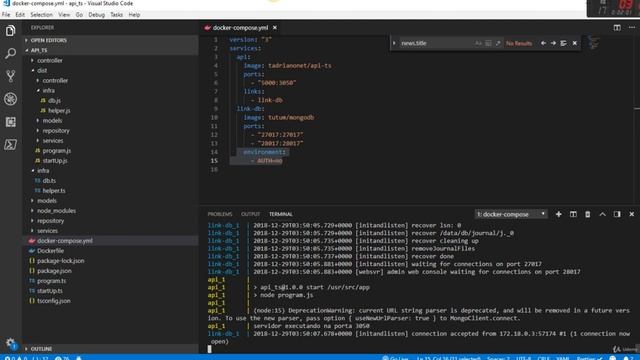The height and width of the screenshot is (360, 640).
Task: Open the Manage gear in activity bar
Action: (x=10, y=343)
